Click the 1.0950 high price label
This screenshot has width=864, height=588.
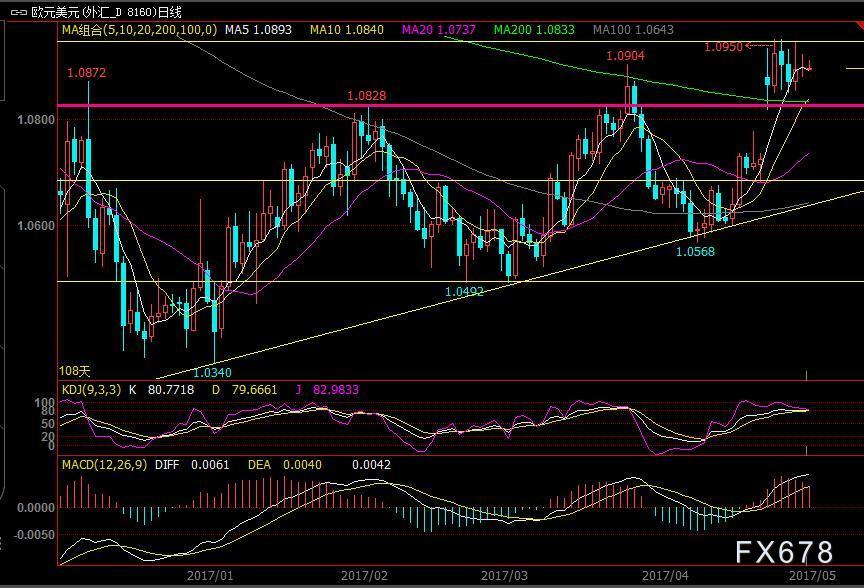coord(723,47)
